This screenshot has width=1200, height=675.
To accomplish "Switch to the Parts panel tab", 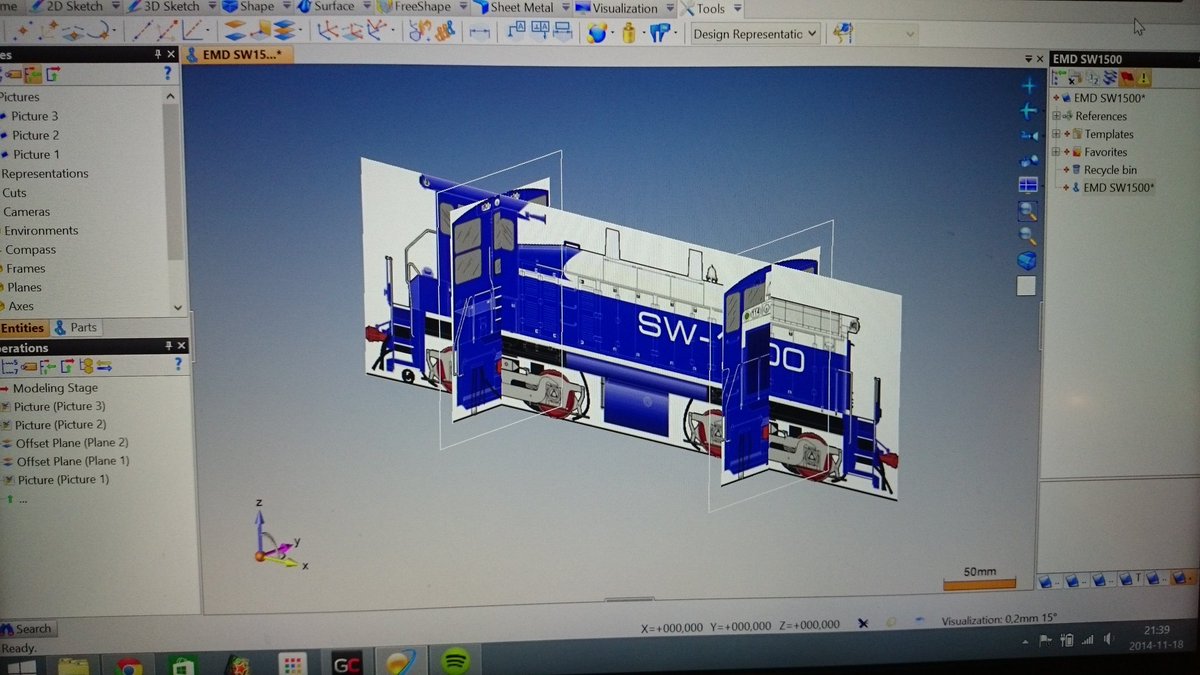I will 76,327.
